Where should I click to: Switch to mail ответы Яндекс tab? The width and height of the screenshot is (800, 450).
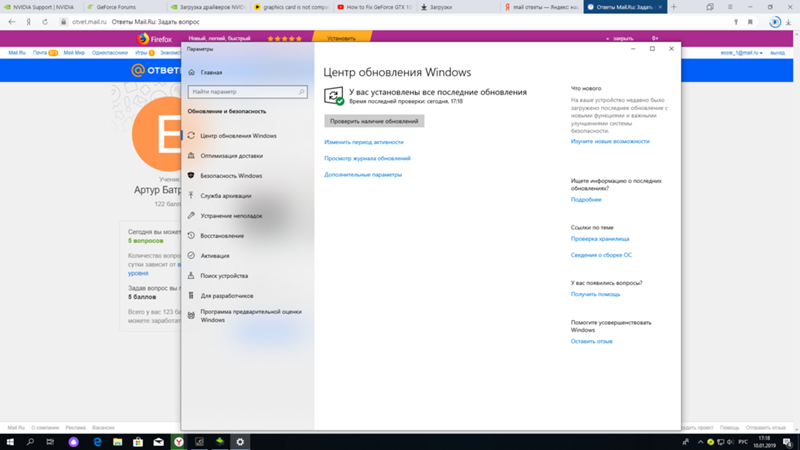click(541, 7)
